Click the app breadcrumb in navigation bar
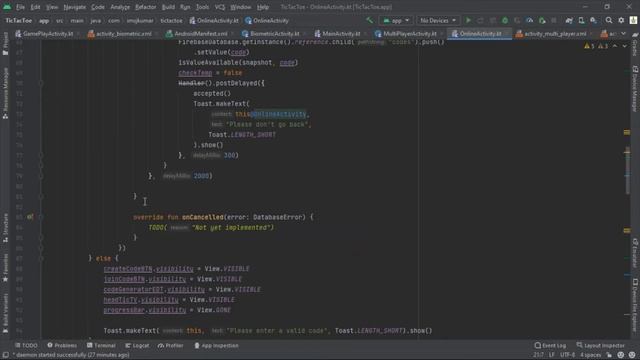Viewport: 640px width, 360px height. [x=44, y=20]
